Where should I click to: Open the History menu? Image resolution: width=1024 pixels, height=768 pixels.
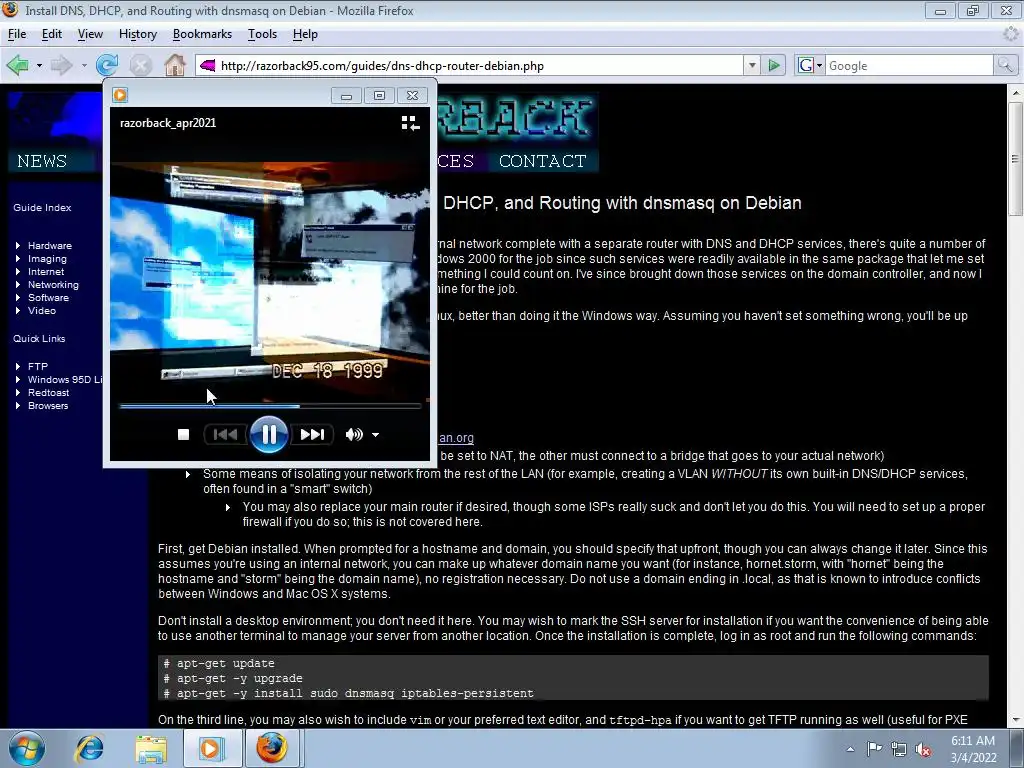(x=138, y=34)
